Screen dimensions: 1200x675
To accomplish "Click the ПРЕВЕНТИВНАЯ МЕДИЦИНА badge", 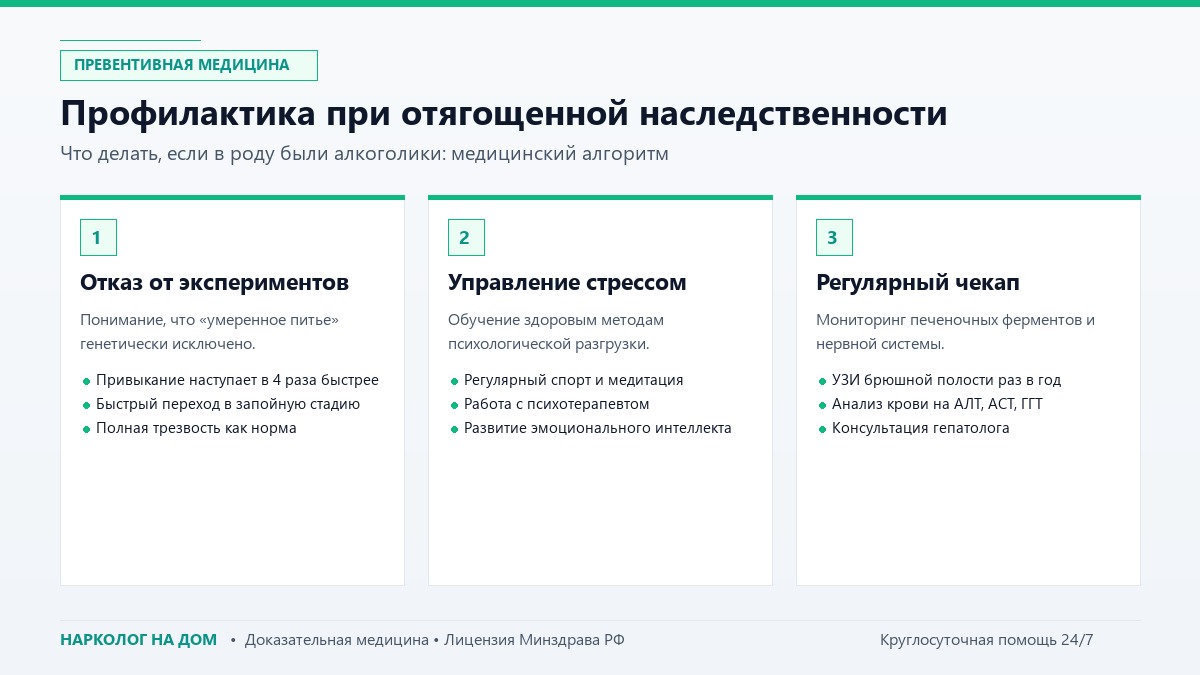I will tap(189, 65).
